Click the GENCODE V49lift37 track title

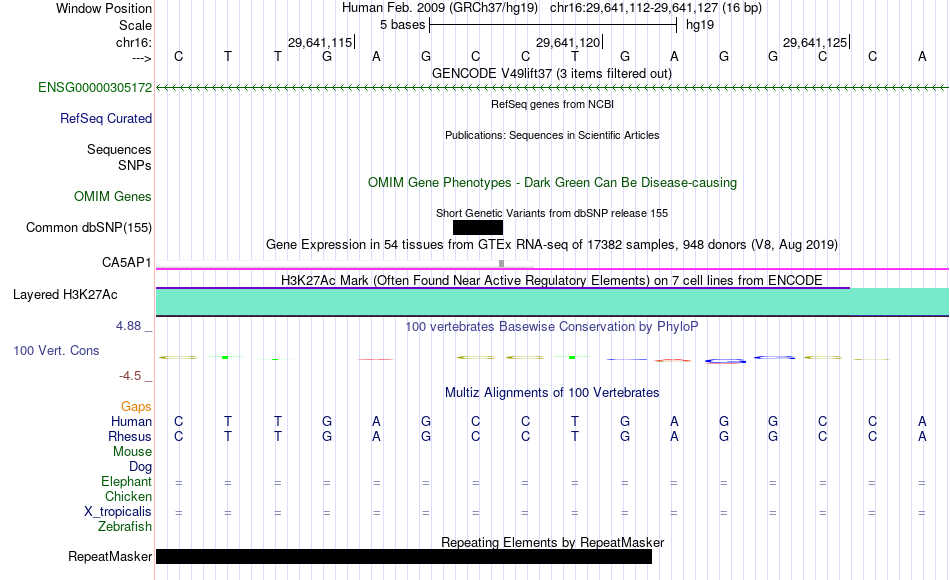click(551, 73)
